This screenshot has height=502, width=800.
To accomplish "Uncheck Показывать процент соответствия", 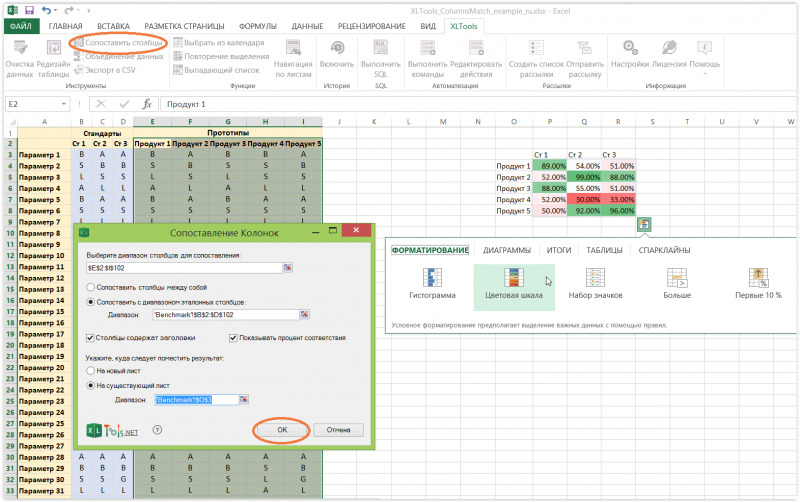I will pos(233,338).
